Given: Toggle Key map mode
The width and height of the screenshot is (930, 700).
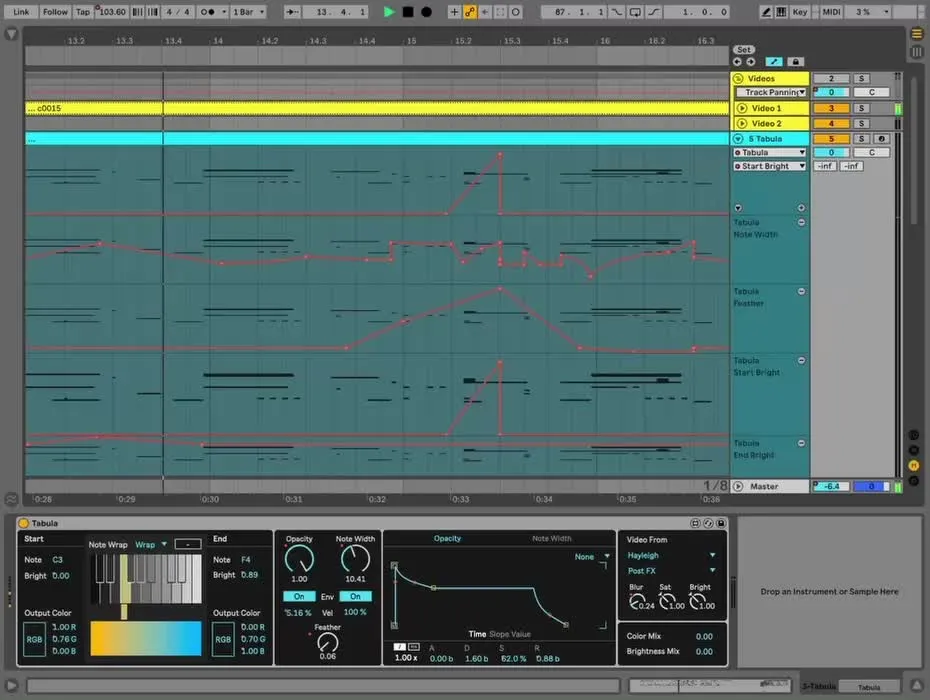Looking at the screenshot, I should click(800, 12).
